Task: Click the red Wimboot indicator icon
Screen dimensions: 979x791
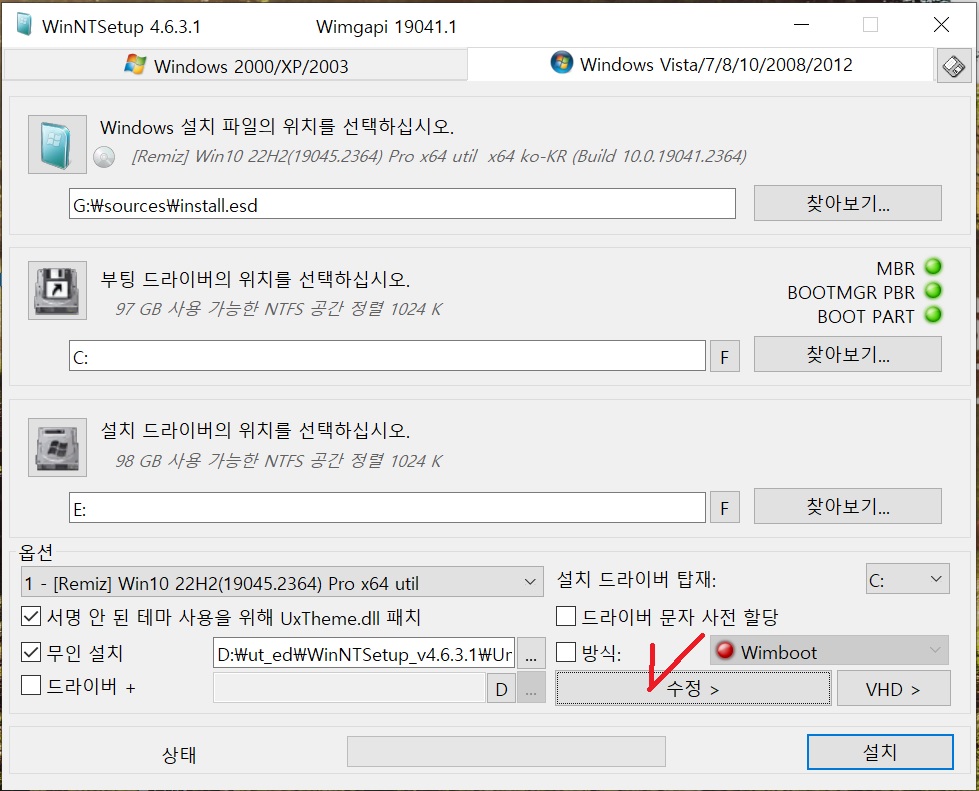Action: (725, 651)
